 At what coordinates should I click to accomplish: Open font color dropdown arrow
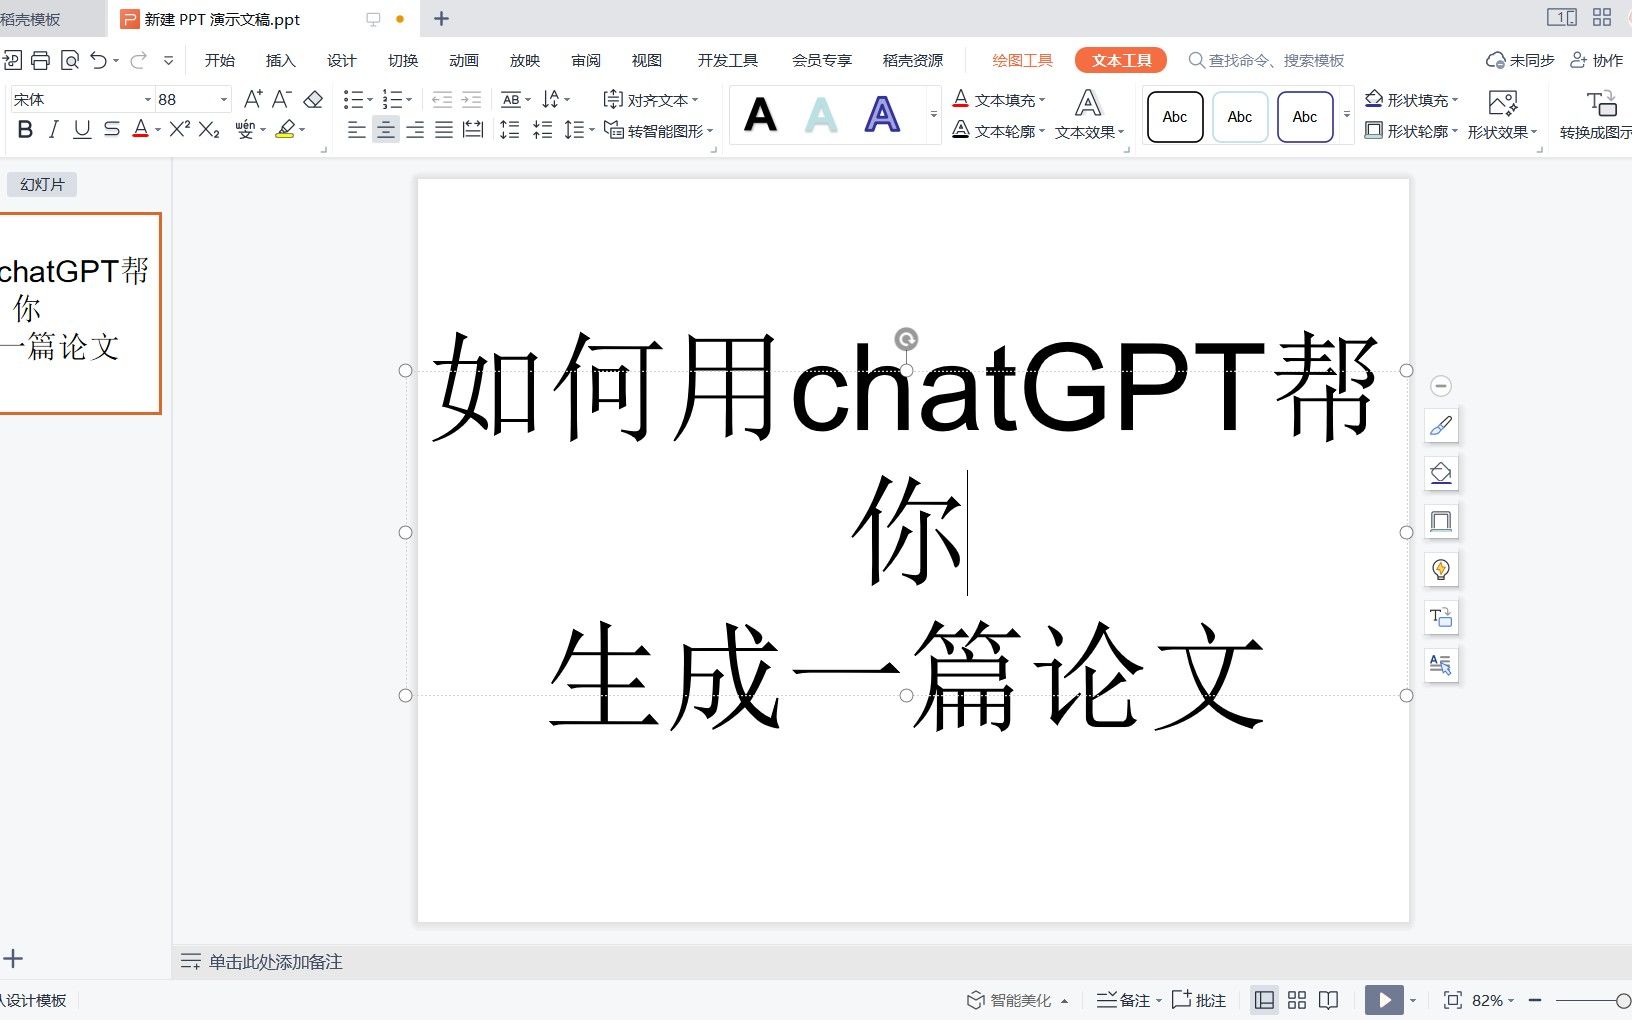(x=158, y=130)
